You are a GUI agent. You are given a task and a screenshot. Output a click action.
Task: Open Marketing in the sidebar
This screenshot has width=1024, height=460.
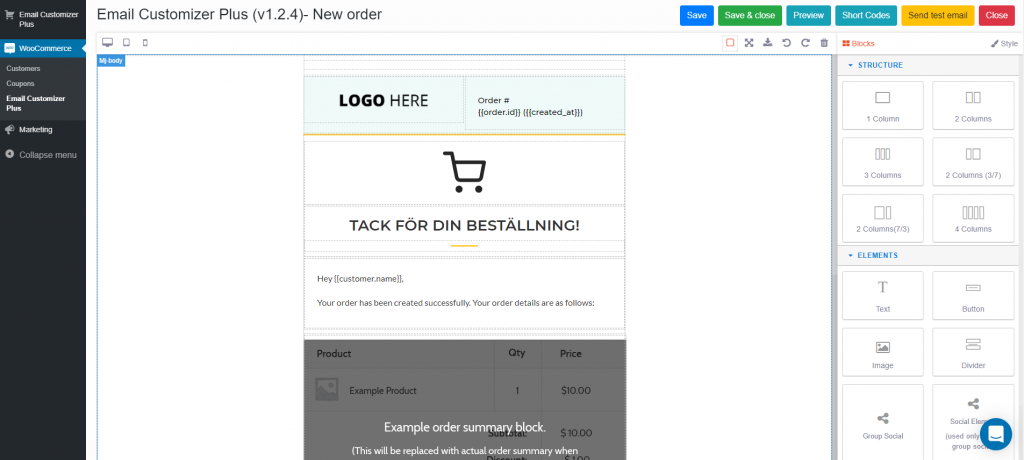[x=35, y=129]
